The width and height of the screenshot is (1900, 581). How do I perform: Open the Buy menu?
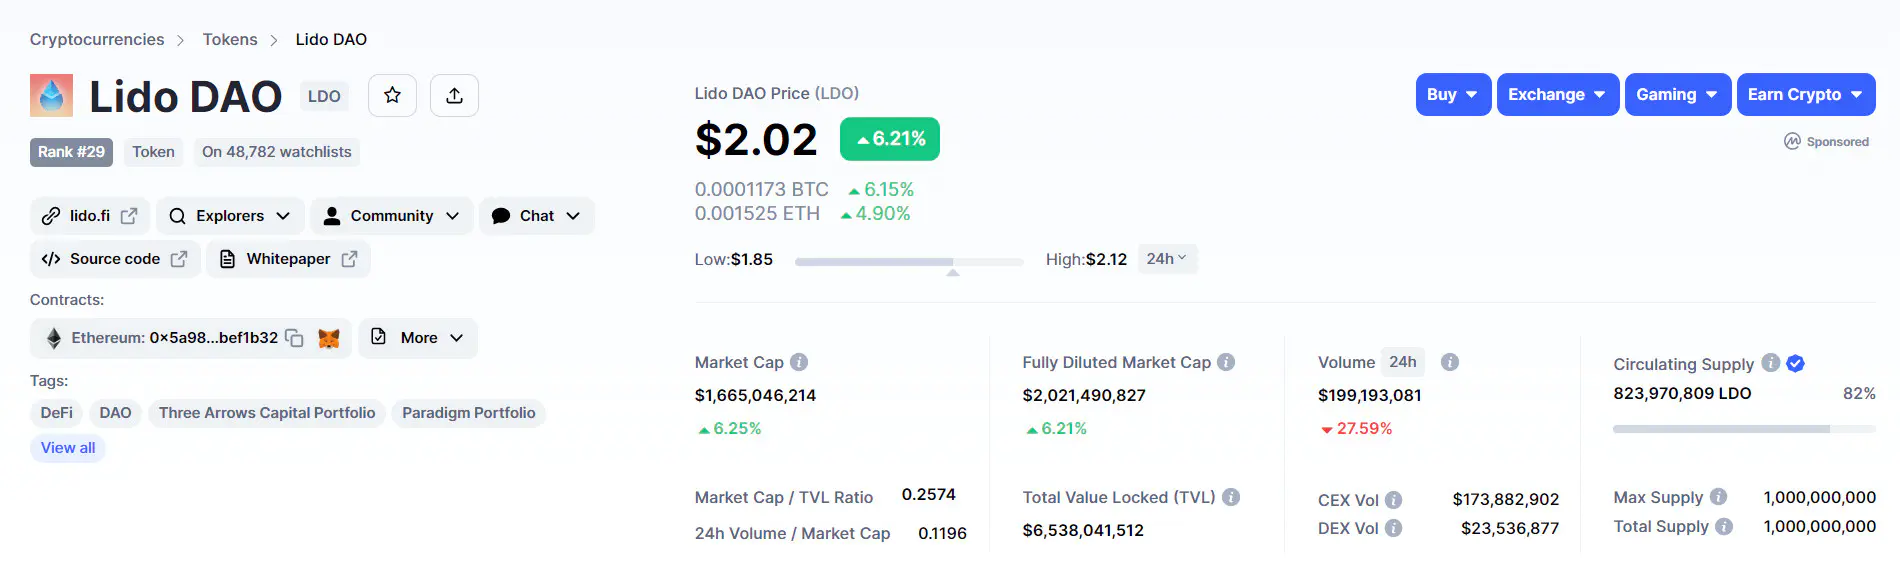(x=1453, y=94)
